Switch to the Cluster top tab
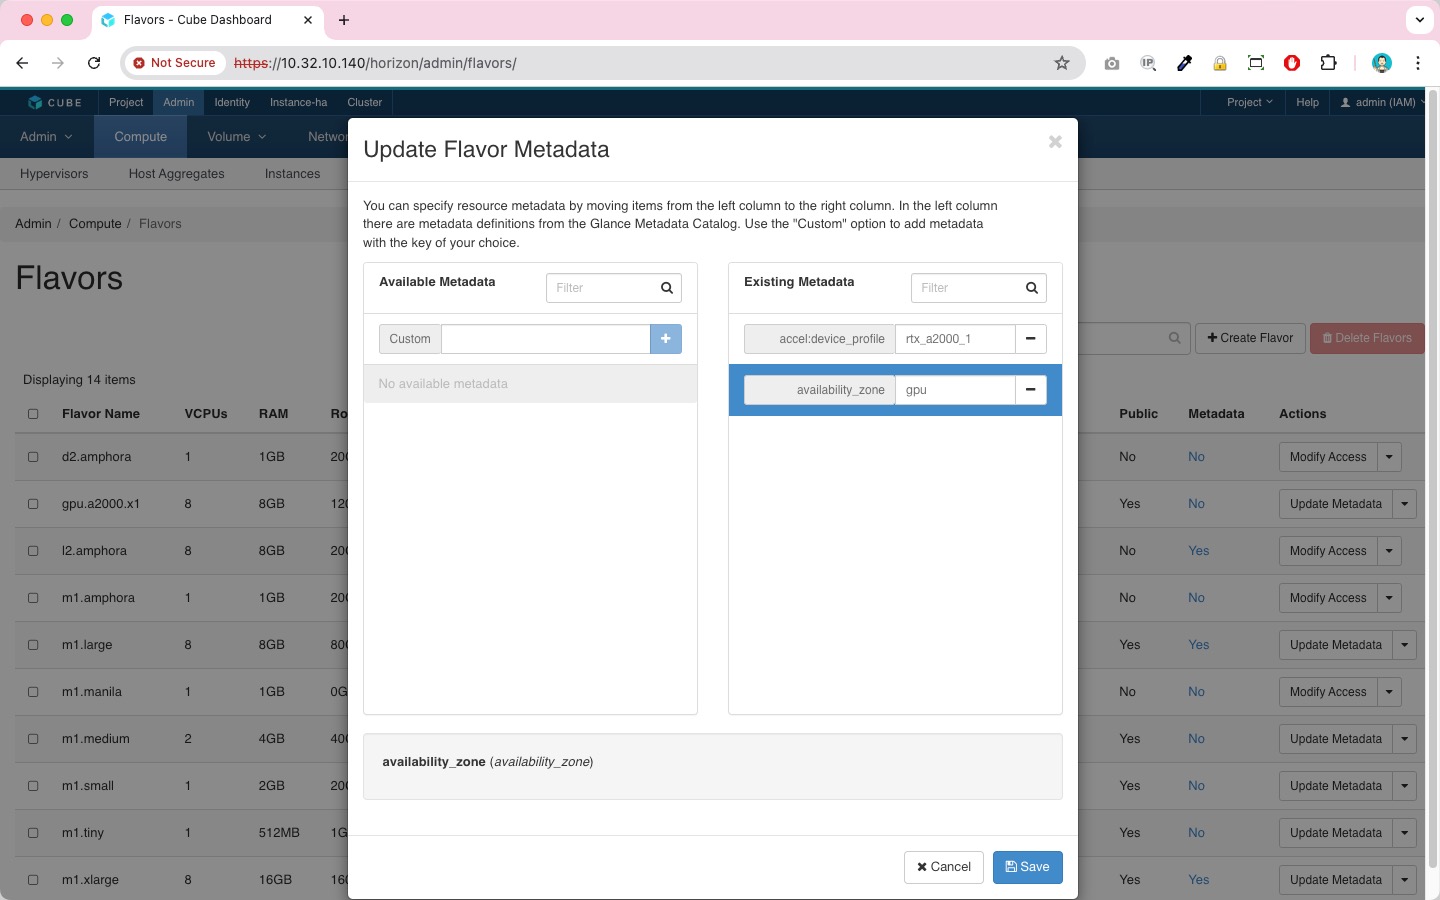1440x900 pixels. (365, 102)
